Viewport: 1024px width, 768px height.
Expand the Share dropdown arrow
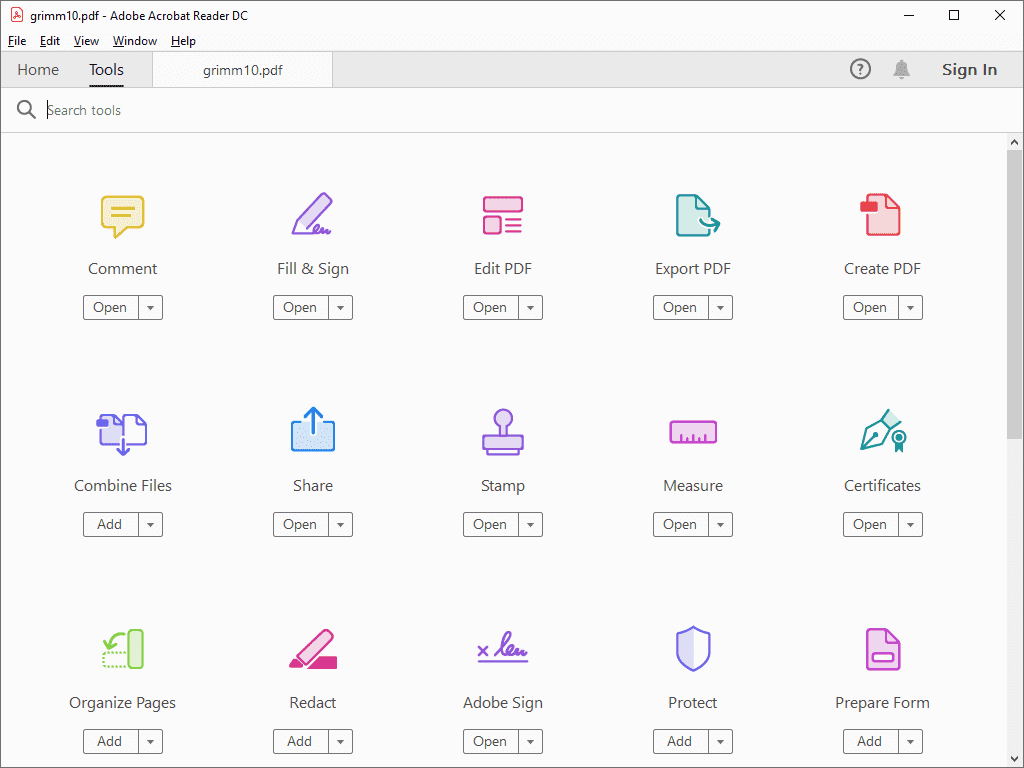341,524
